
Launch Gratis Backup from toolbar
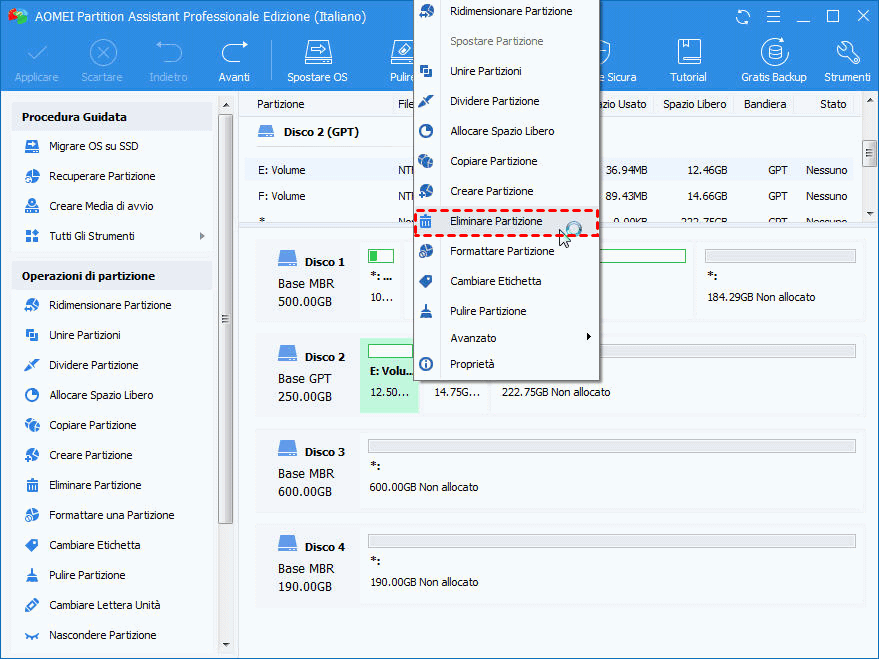tap(774, 62)
